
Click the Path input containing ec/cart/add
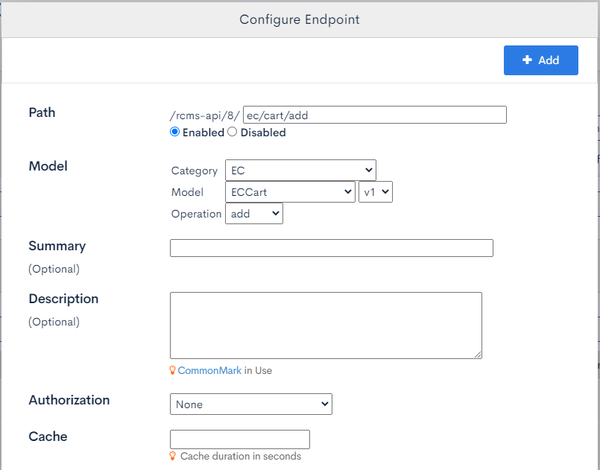click(375, 115)
